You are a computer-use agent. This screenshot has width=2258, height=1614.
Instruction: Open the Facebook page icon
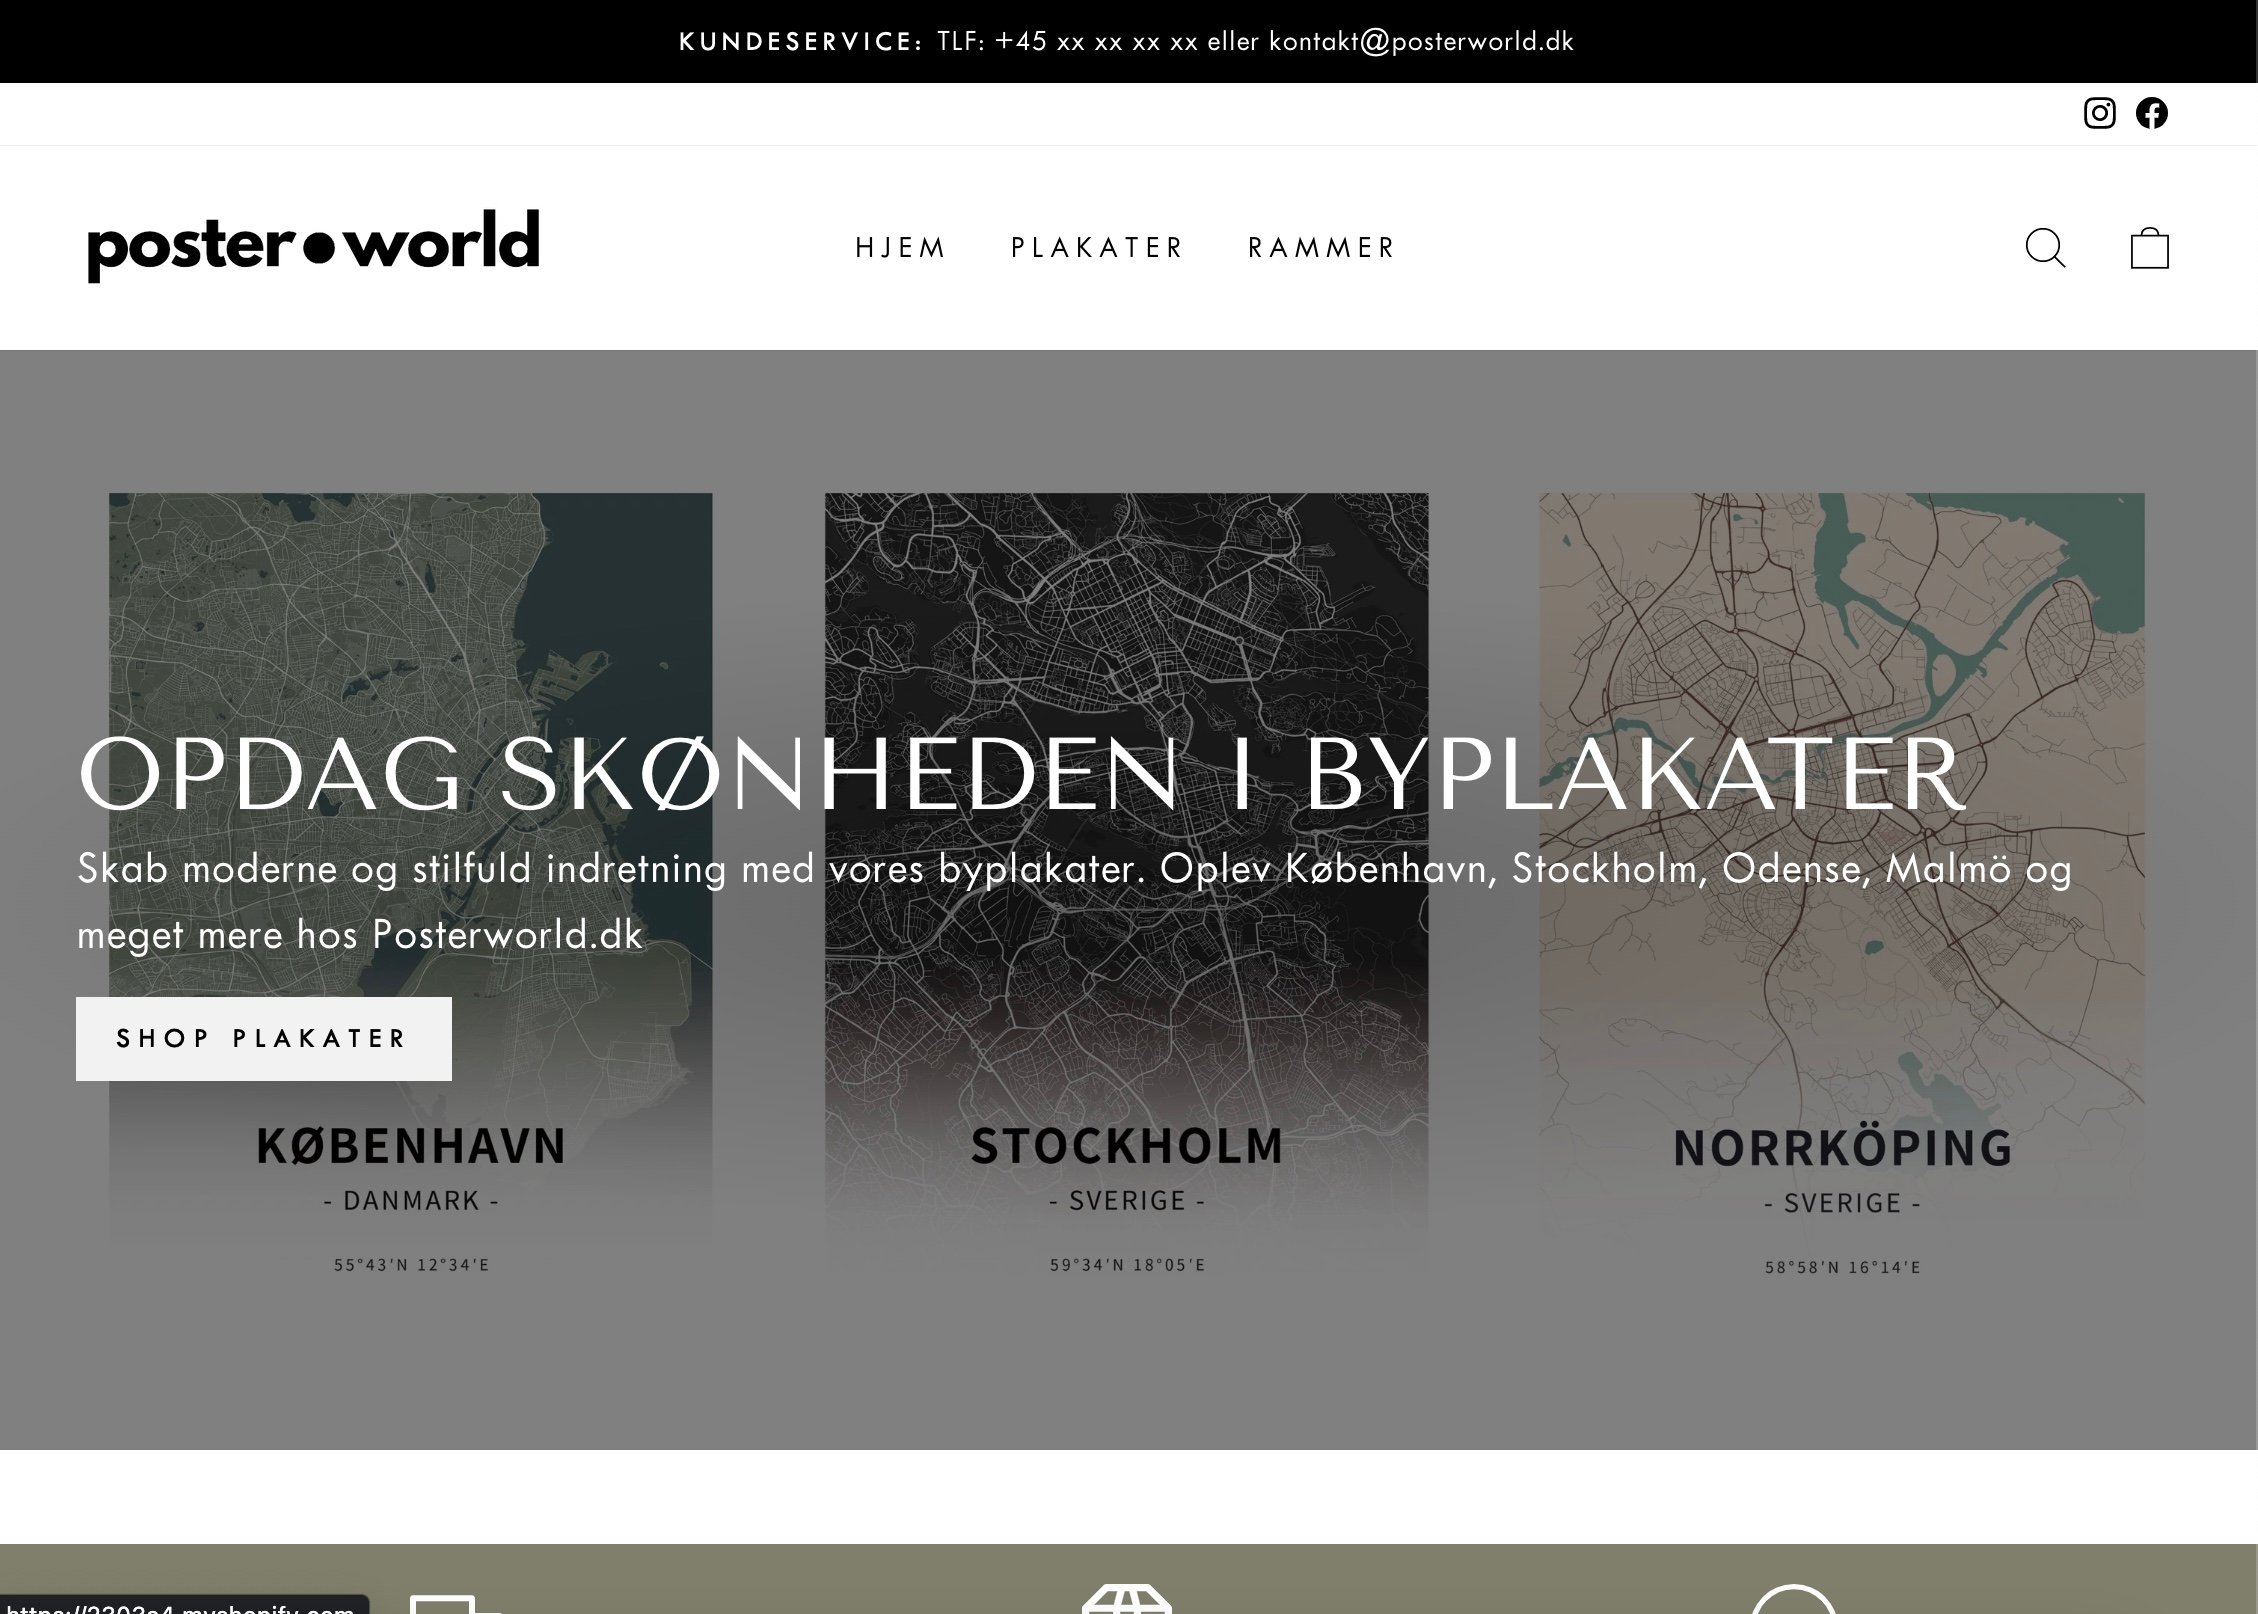click(2152, 113)
